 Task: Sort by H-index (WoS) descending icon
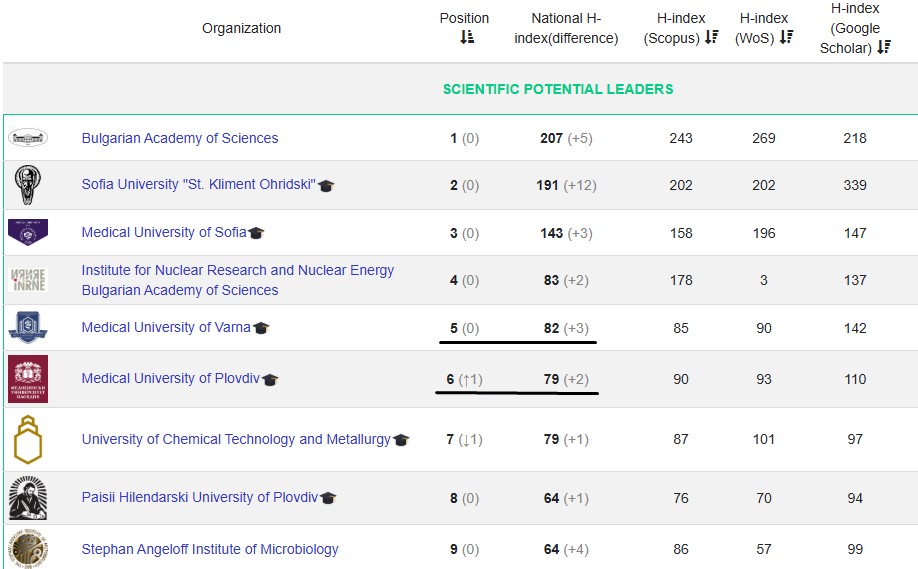pos(786,37)
